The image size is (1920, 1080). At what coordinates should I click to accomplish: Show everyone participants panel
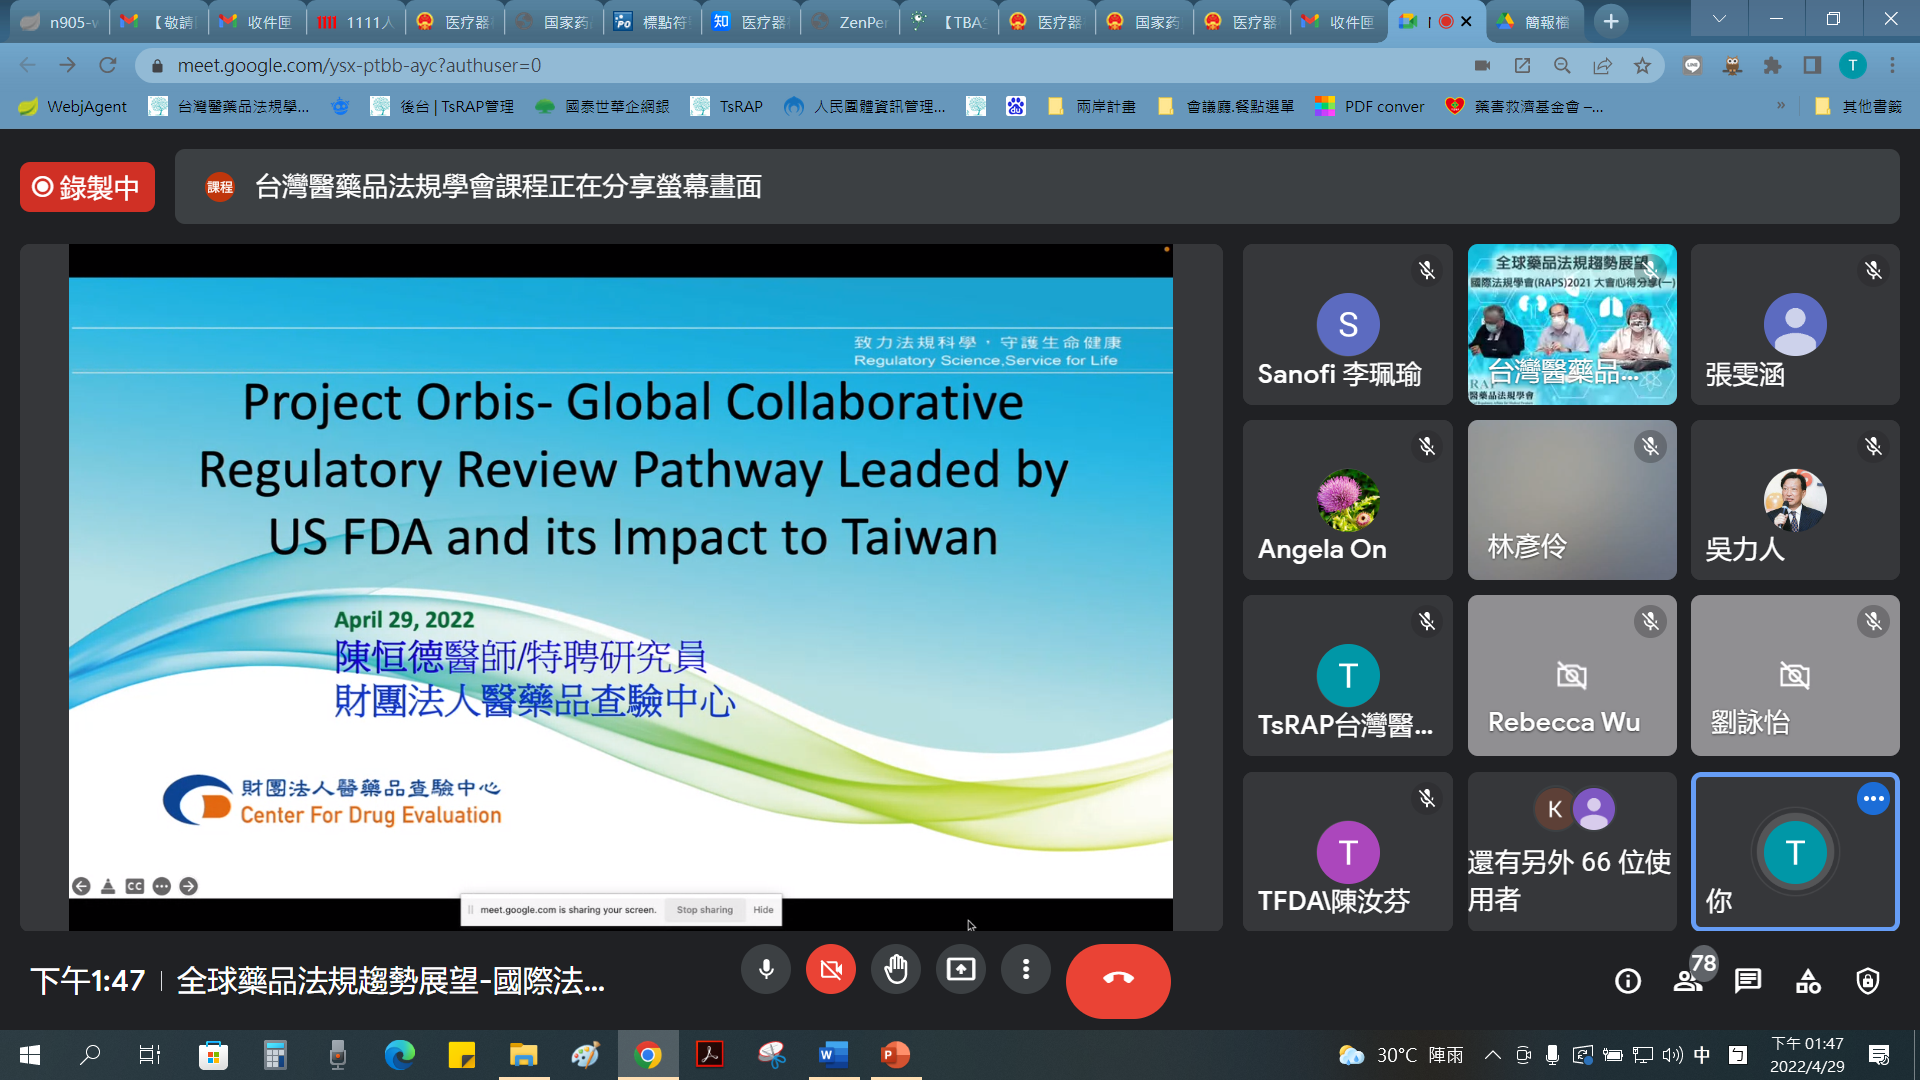1688,981
